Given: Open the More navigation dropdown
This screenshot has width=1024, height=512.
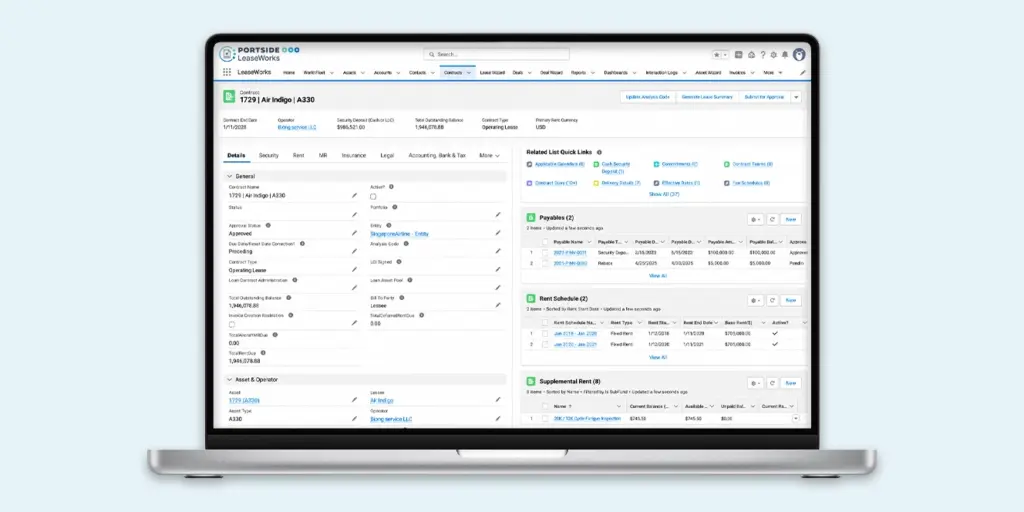Looking at the screenshot, I should coord(773,72).
